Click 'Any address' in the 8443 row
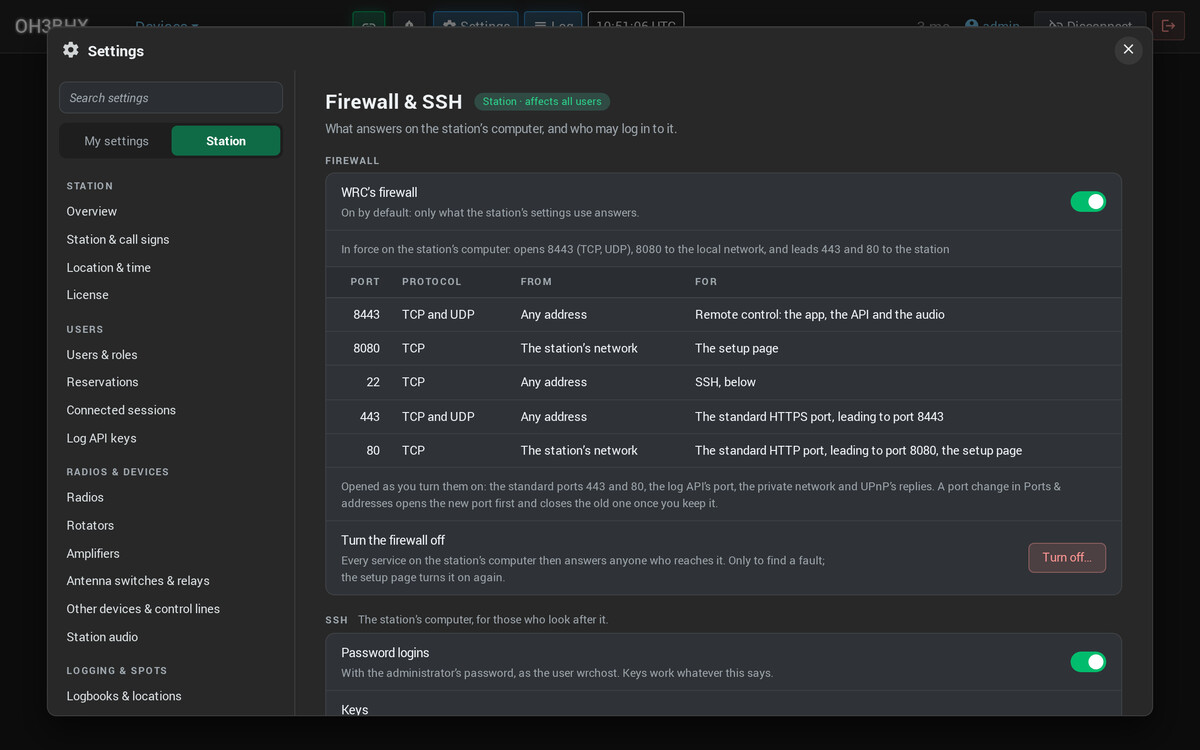This screenshot has height=750, width=1200. (554, 314)
